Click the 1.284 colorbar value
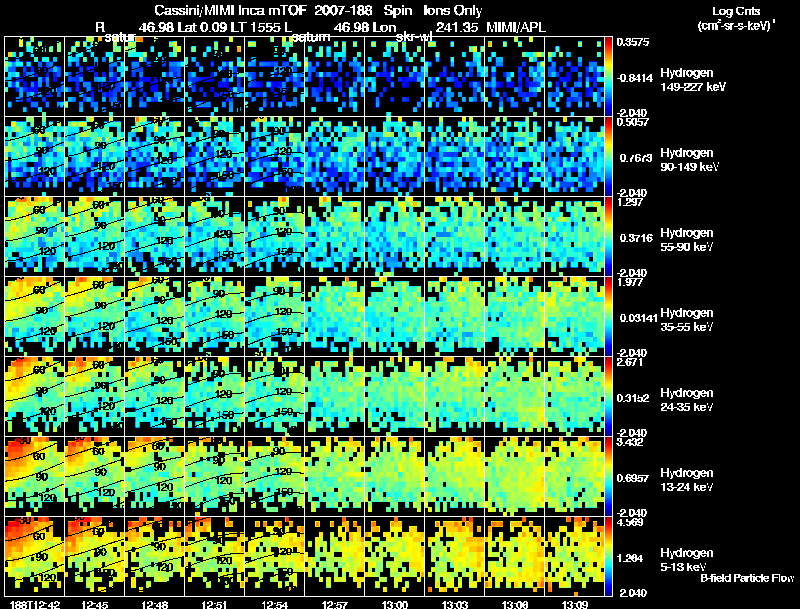This screenshot has height=609, width=800. click(x=631, y=558)
